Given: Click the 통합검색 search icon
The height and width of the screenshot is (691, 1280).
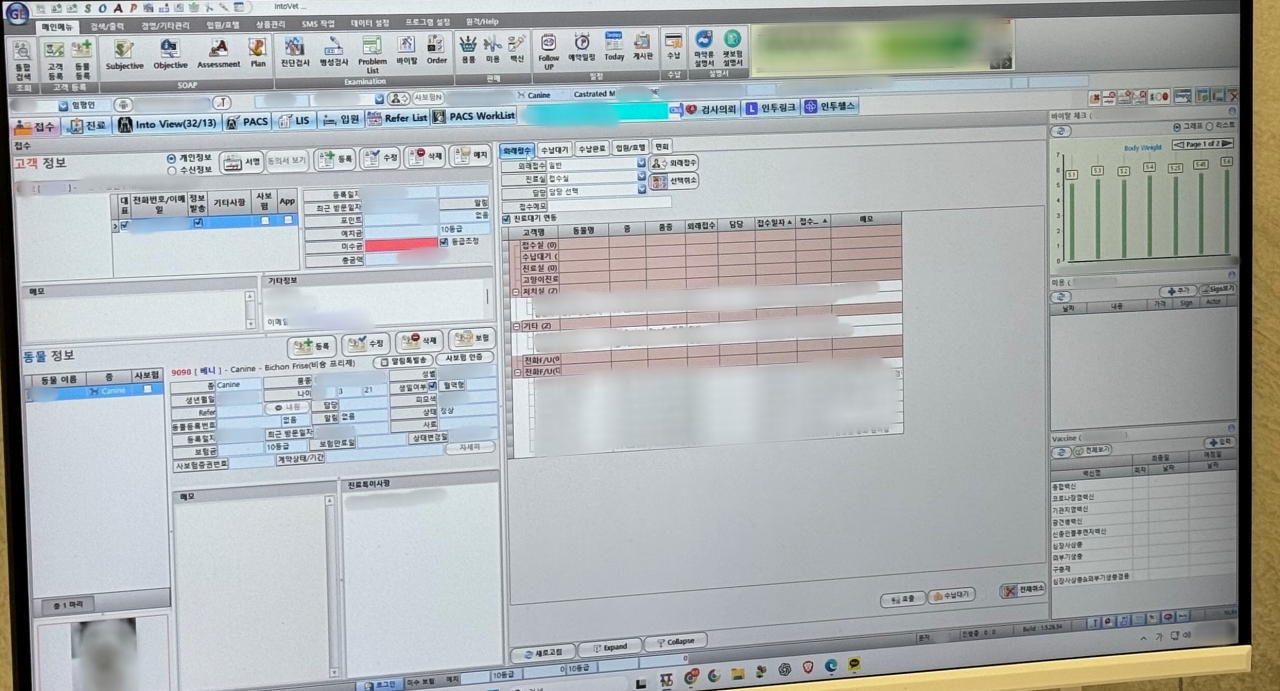Looking at the screenshot, I should coord(22,60).
